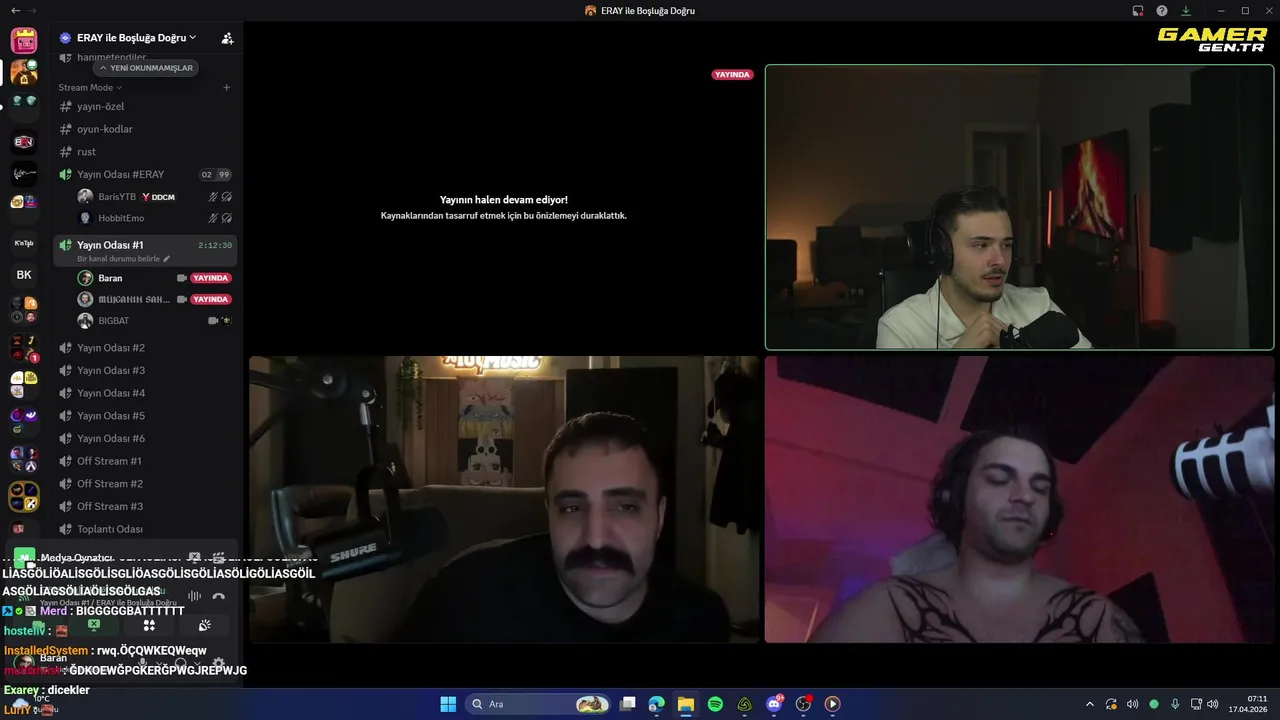Join the Yayın Odası #6 voice channel
The height and width of the screenshot is (720, 1280).
pyautogui.click(x=145, y=438)
